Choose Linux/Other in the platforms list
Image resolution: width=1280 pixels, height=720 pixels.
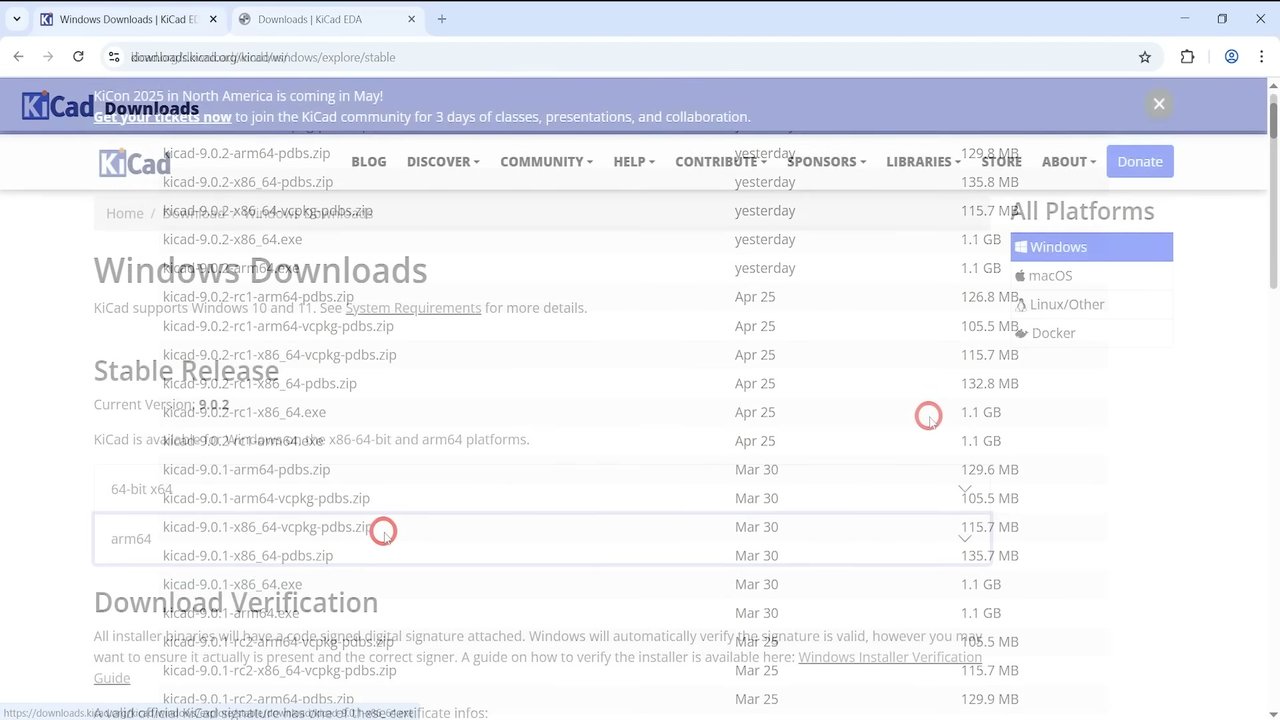coord(1091,304)
